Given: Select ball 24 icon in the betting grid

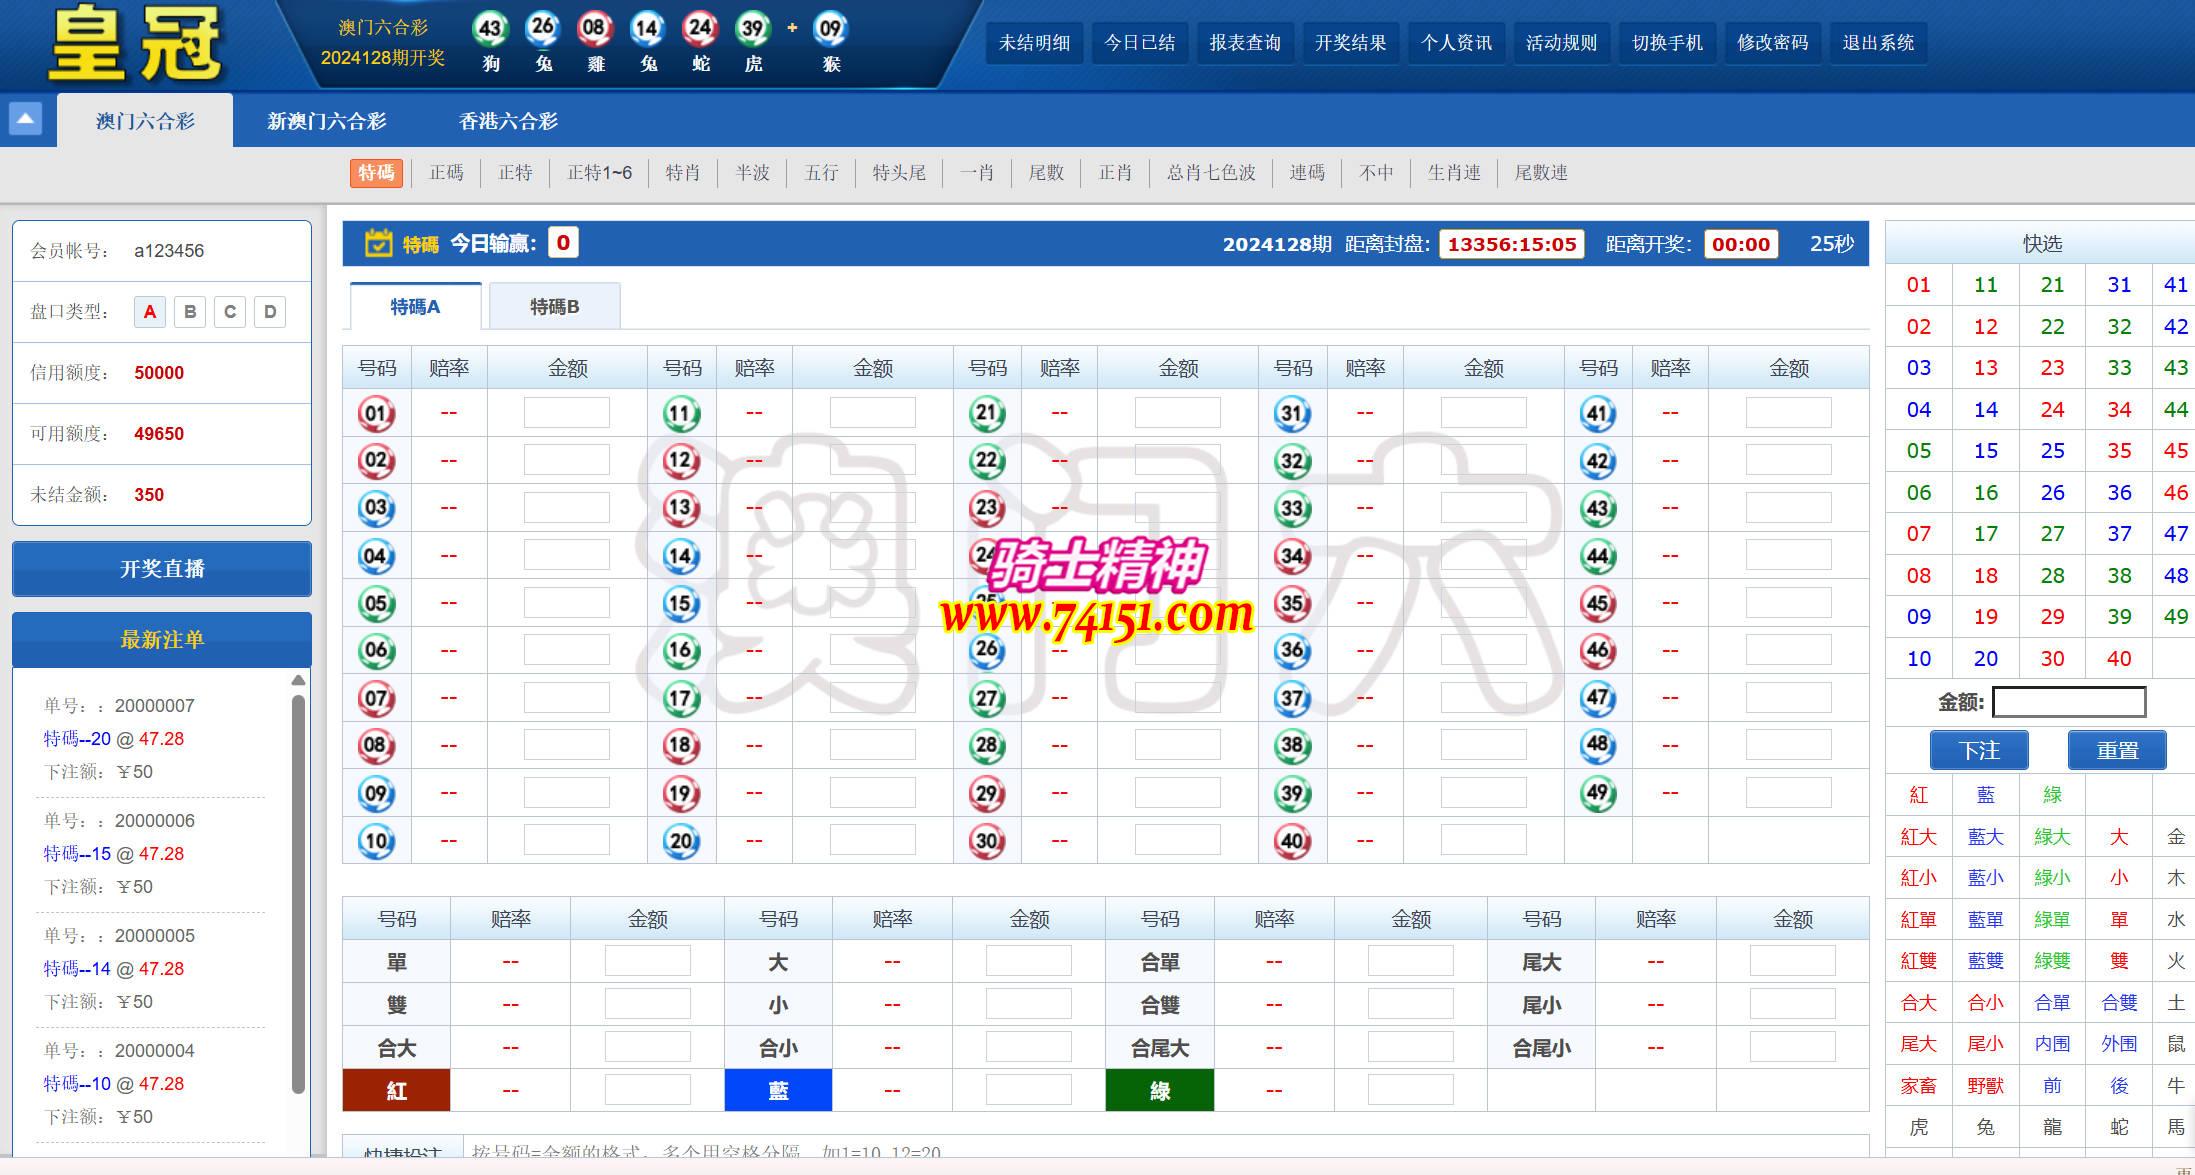Looking at the screenshot, I should pos(988,555).
